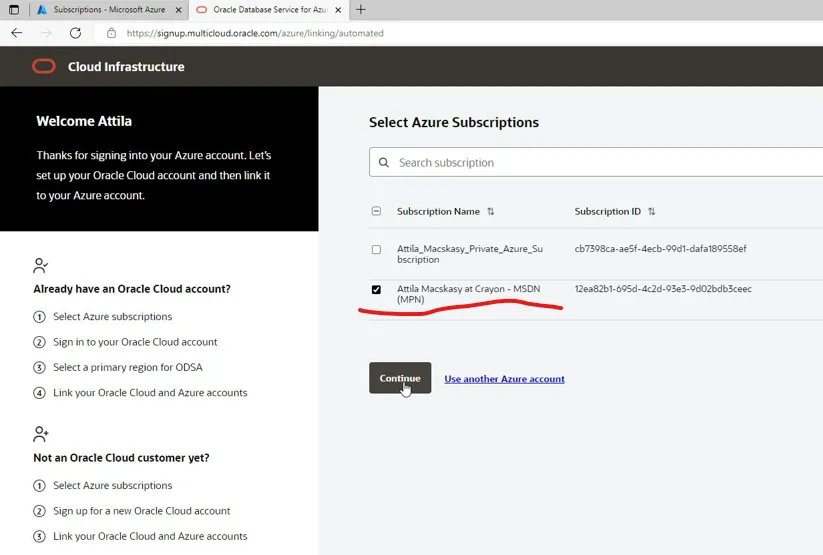Uncheck Attila Macskasy at Crayon - MSDN checkbox

click(376, 289)
